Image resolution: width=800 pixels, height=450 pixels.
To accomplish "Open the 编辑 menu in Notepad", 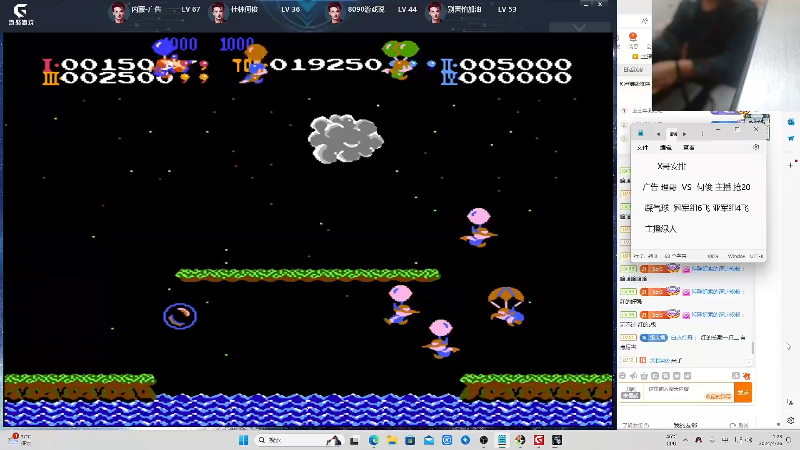I will pos(666,147).
